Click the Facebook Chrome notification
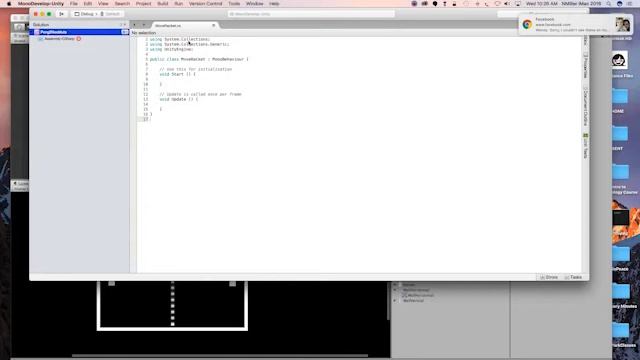The image size is (640, 360). (x=575, y=24)
